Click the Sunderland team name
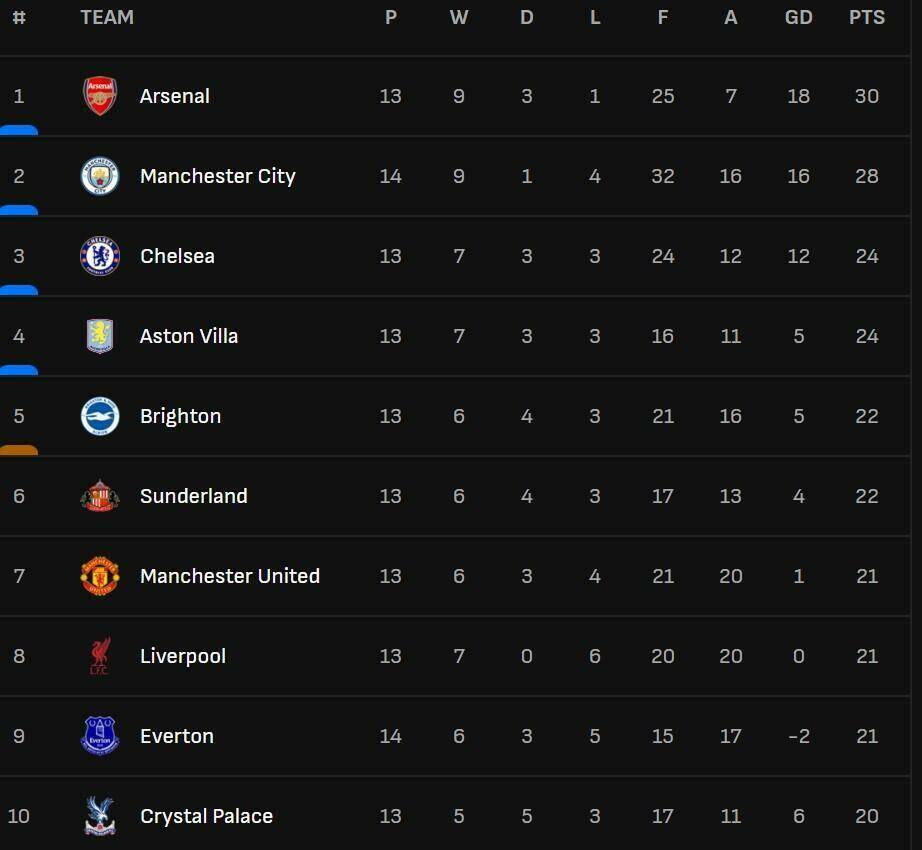The image size is (922, 850). (193, 496)
